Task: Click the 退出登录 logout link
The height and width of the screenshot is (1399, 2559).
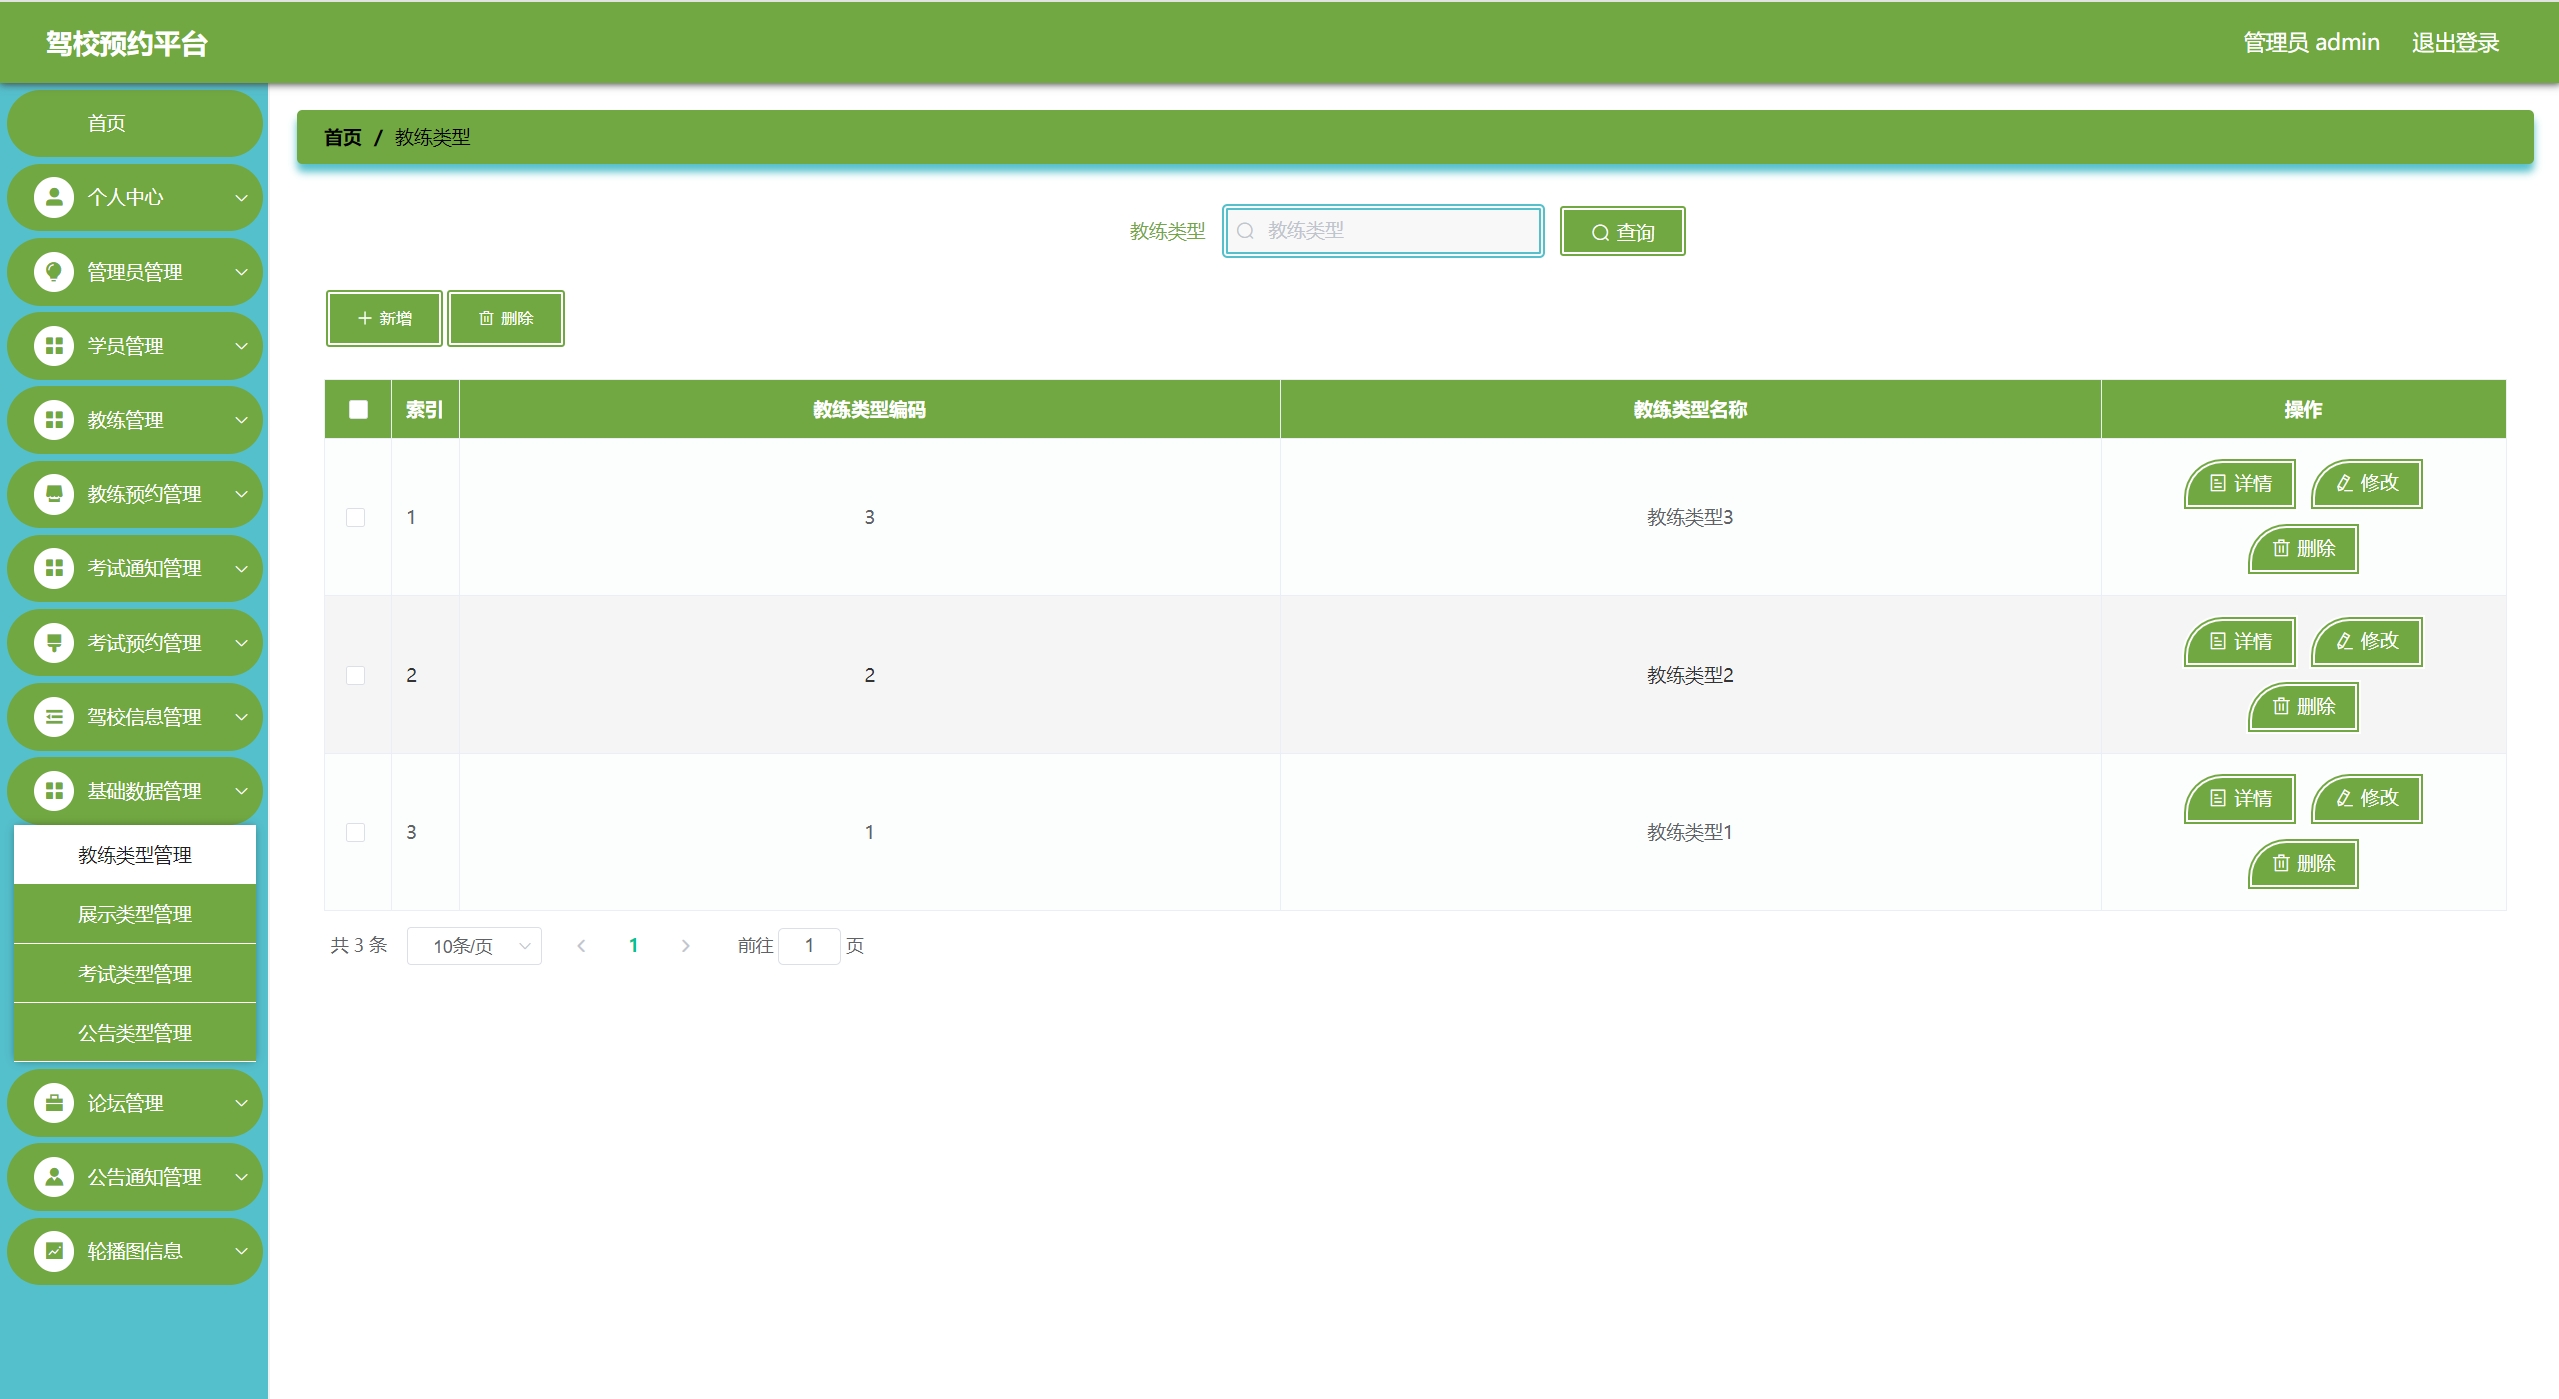Action: point(2455,43)
